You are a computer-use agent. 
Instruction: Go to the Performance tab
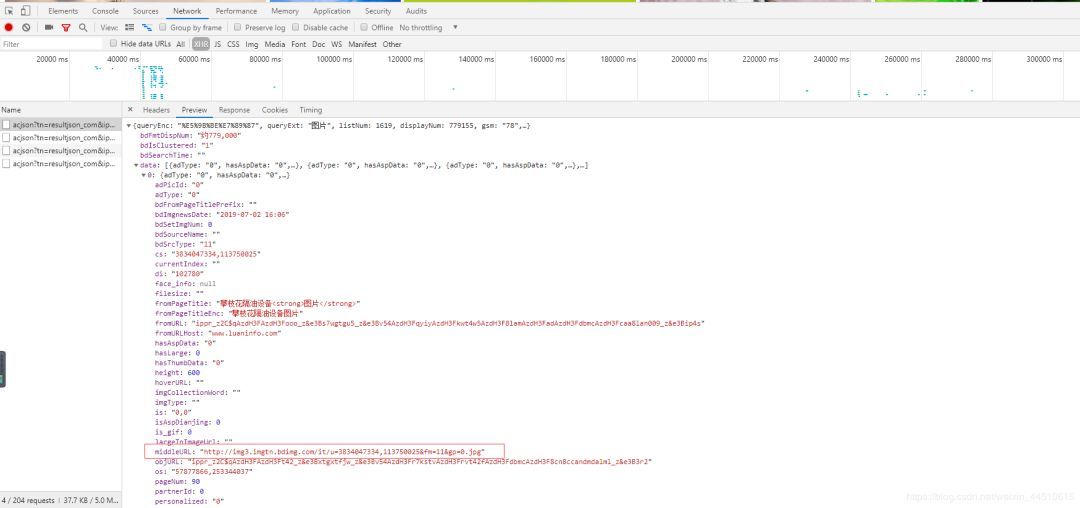point(236,11)
